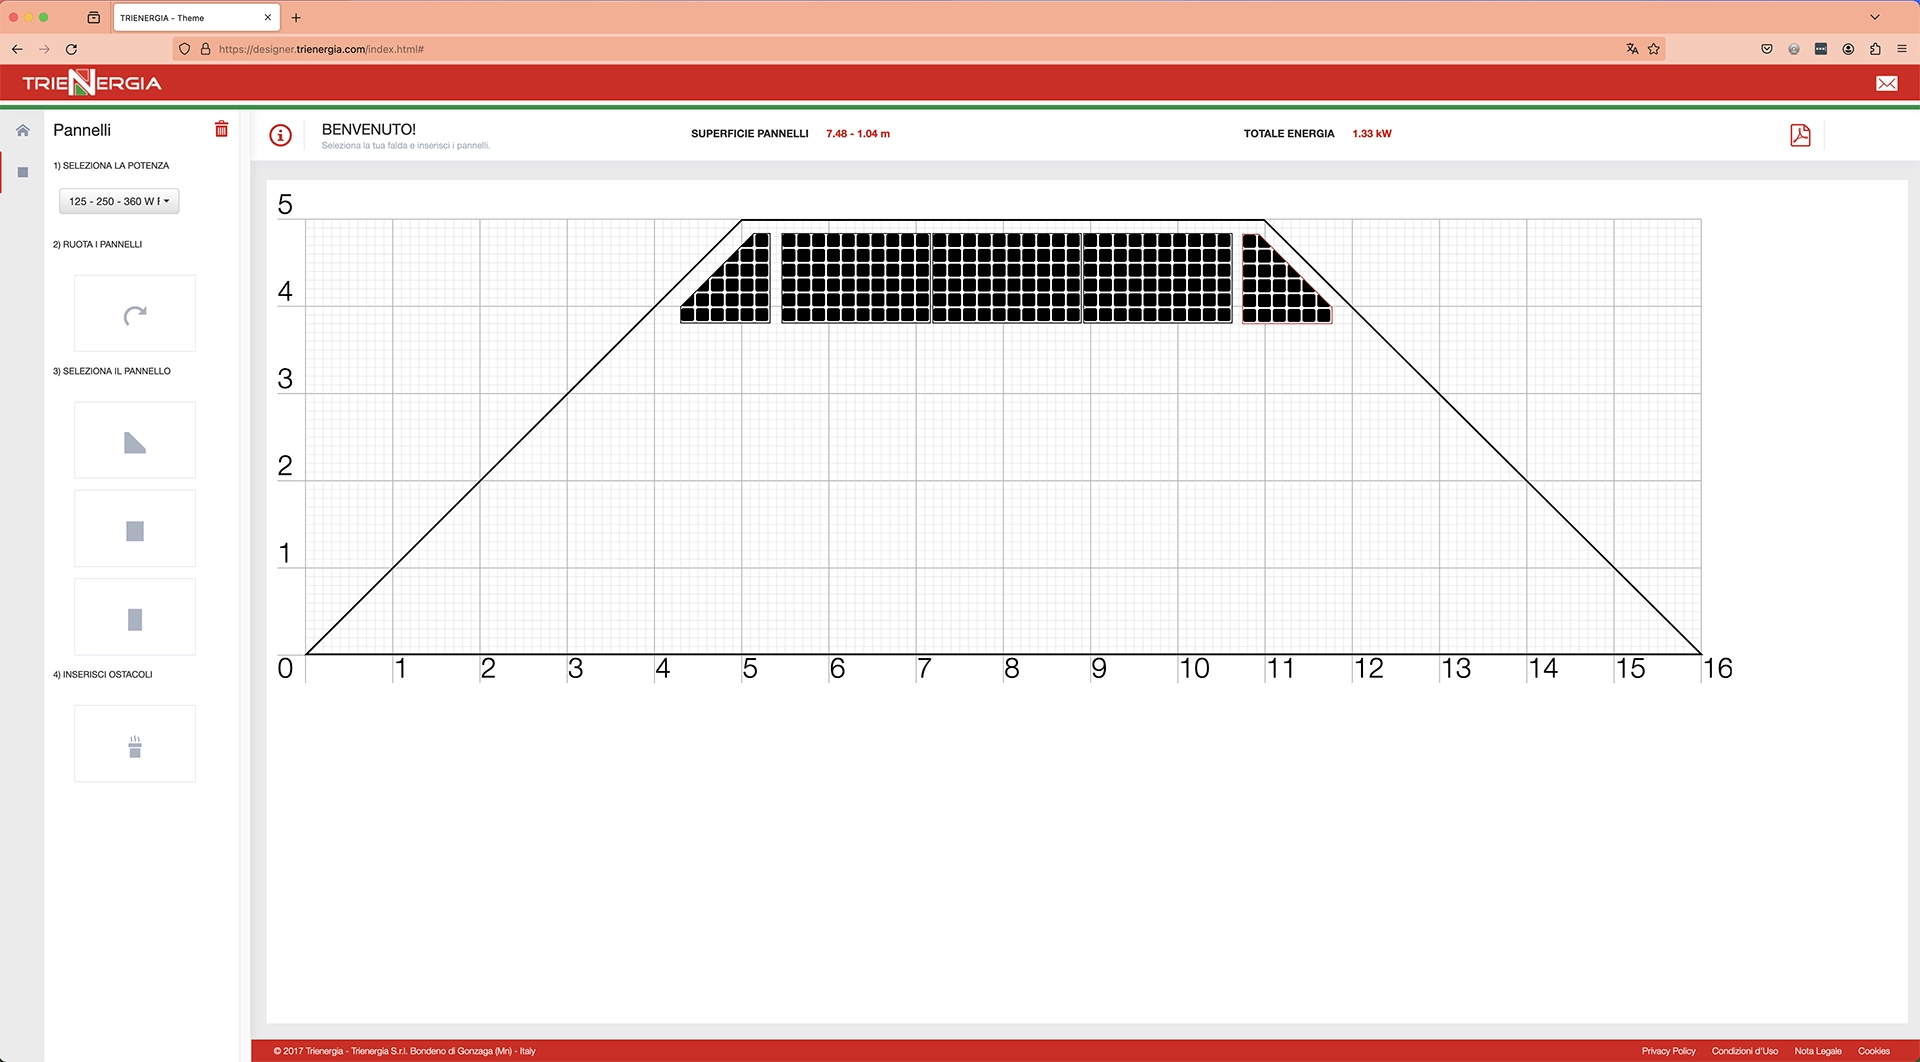
Task: Insert a chimney obstacle
Action: [x=135, y=746]
